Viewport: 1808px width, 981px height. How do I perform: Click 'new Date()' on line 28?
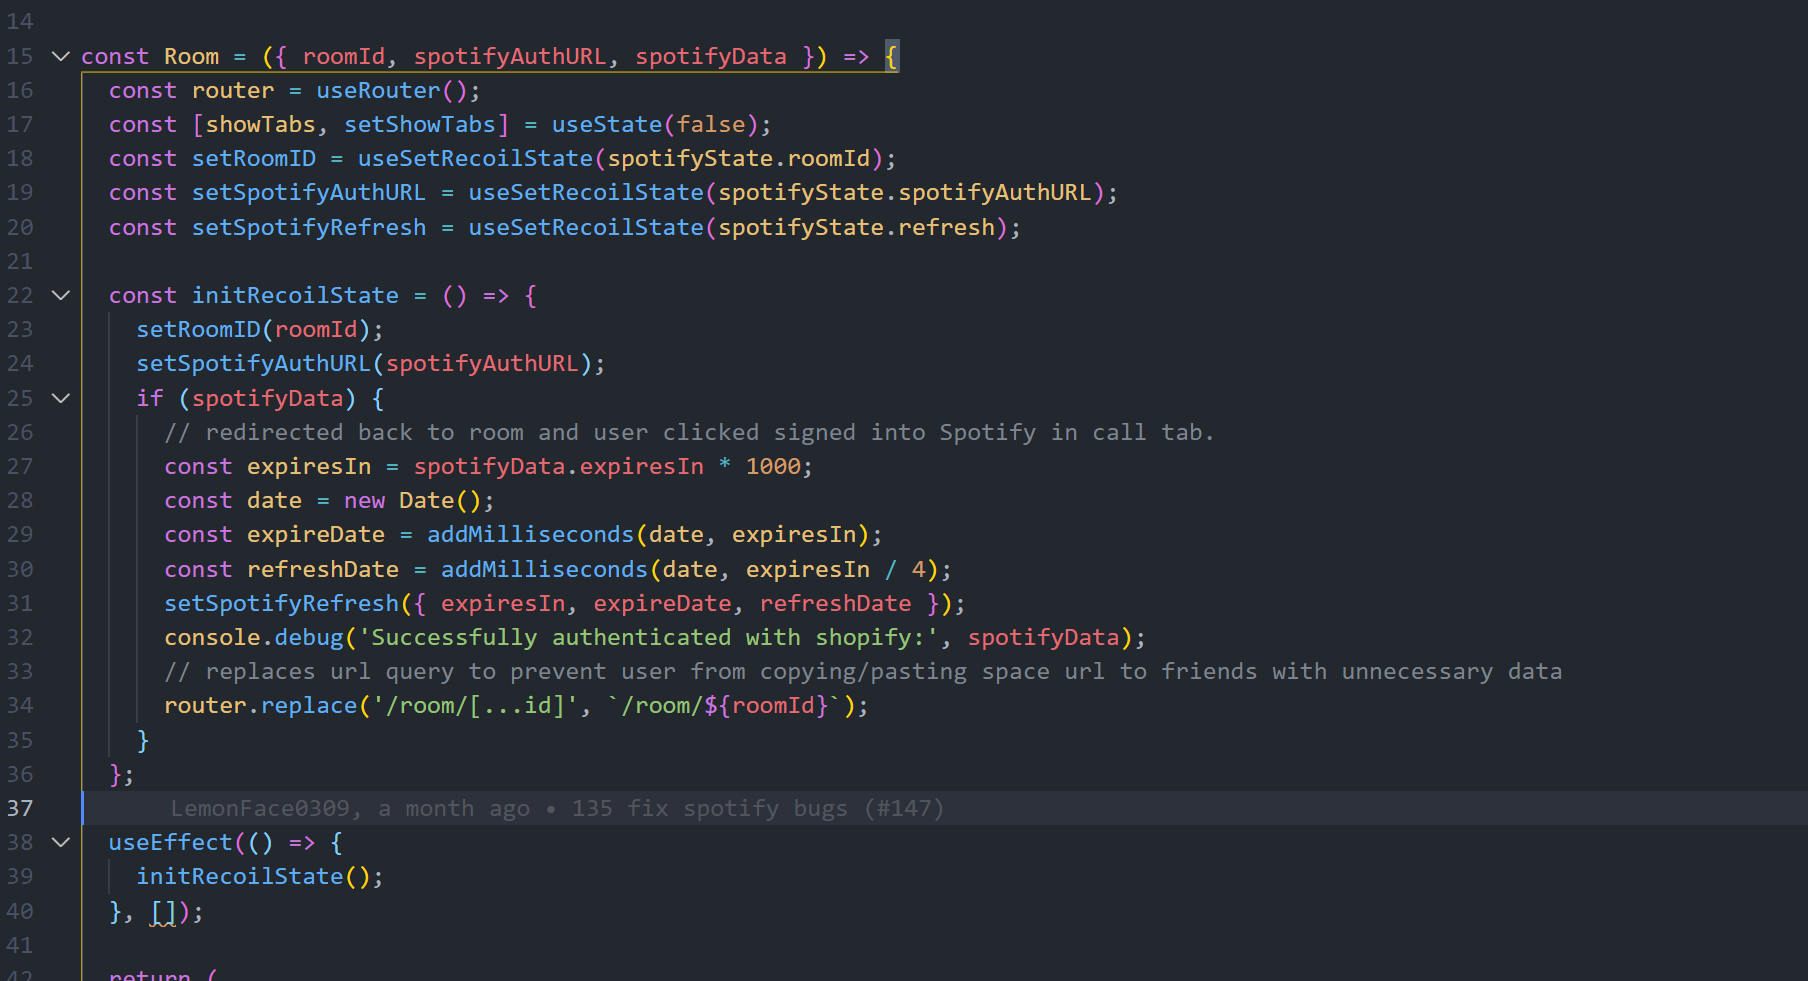tap(413, 500)
